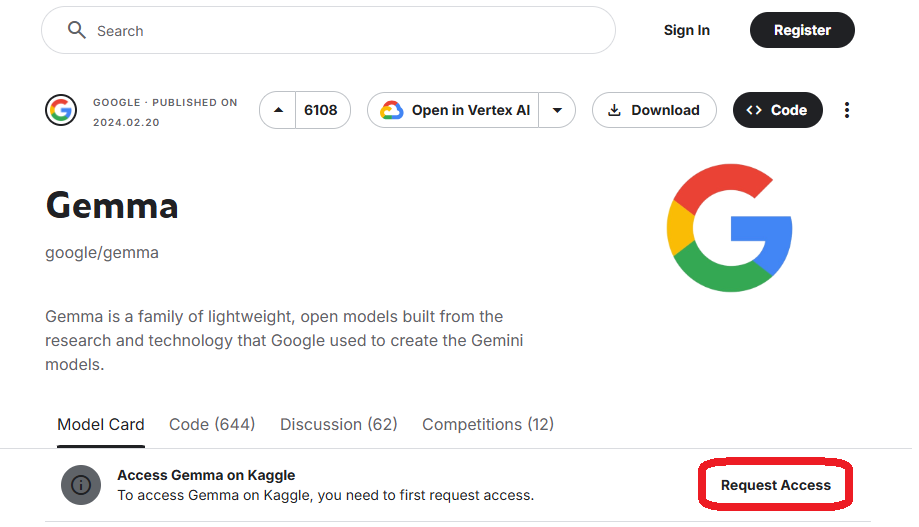
Task: Click the large Google G logo image
Action: tap(730, 227)
